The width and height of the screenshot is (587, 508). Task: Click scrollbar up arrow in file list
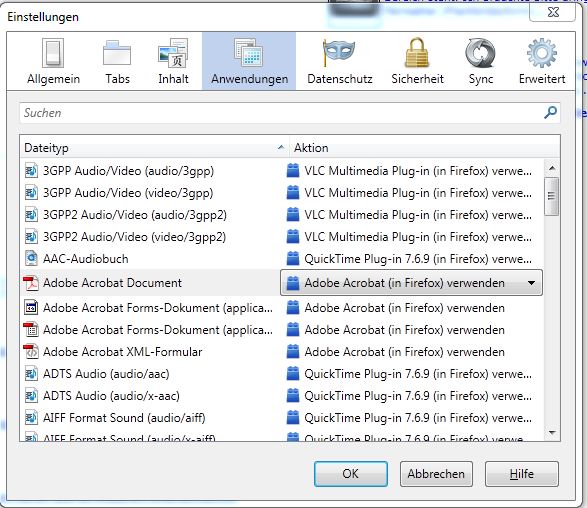point(552,168)
